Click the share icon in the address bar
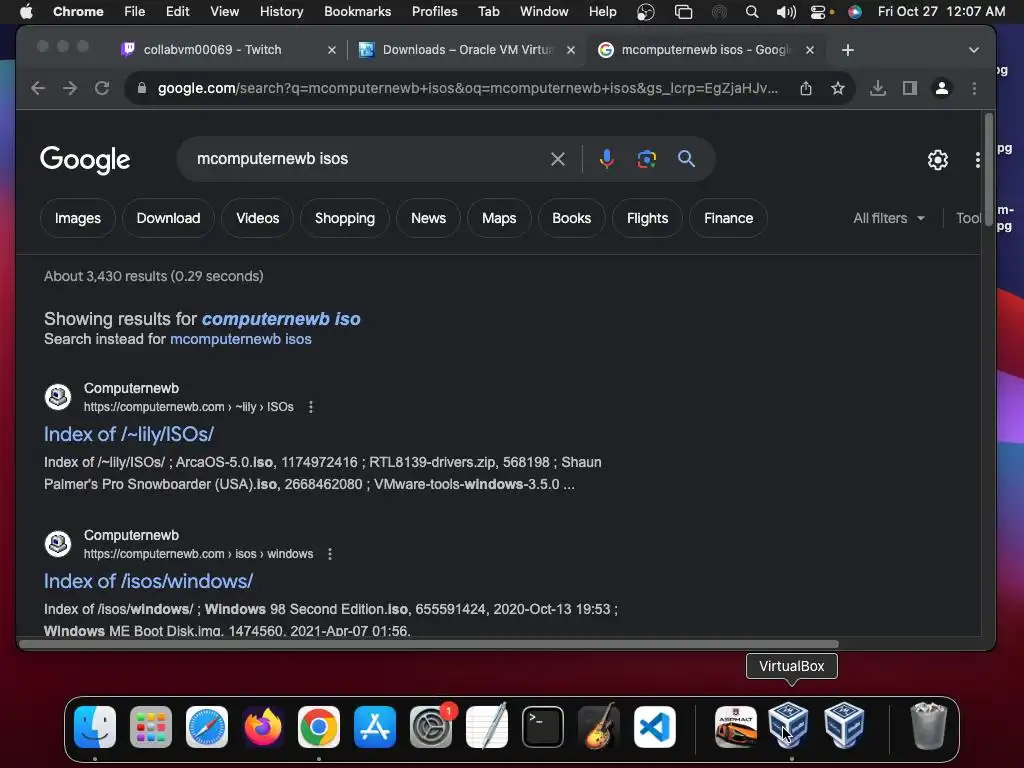Viewport: 1024px width, 768px height. click(x=806, y=88)
